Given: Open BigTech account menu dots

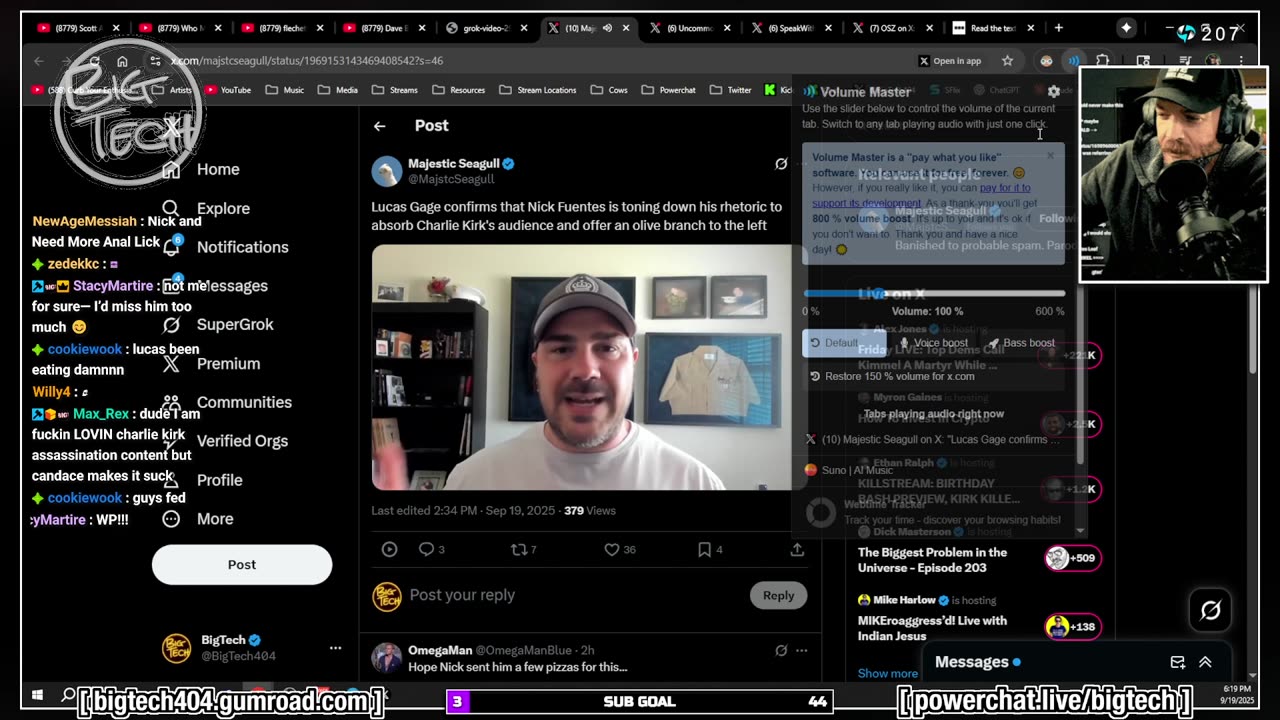Looking at the screenshot, I should click(x=335, y=648).
